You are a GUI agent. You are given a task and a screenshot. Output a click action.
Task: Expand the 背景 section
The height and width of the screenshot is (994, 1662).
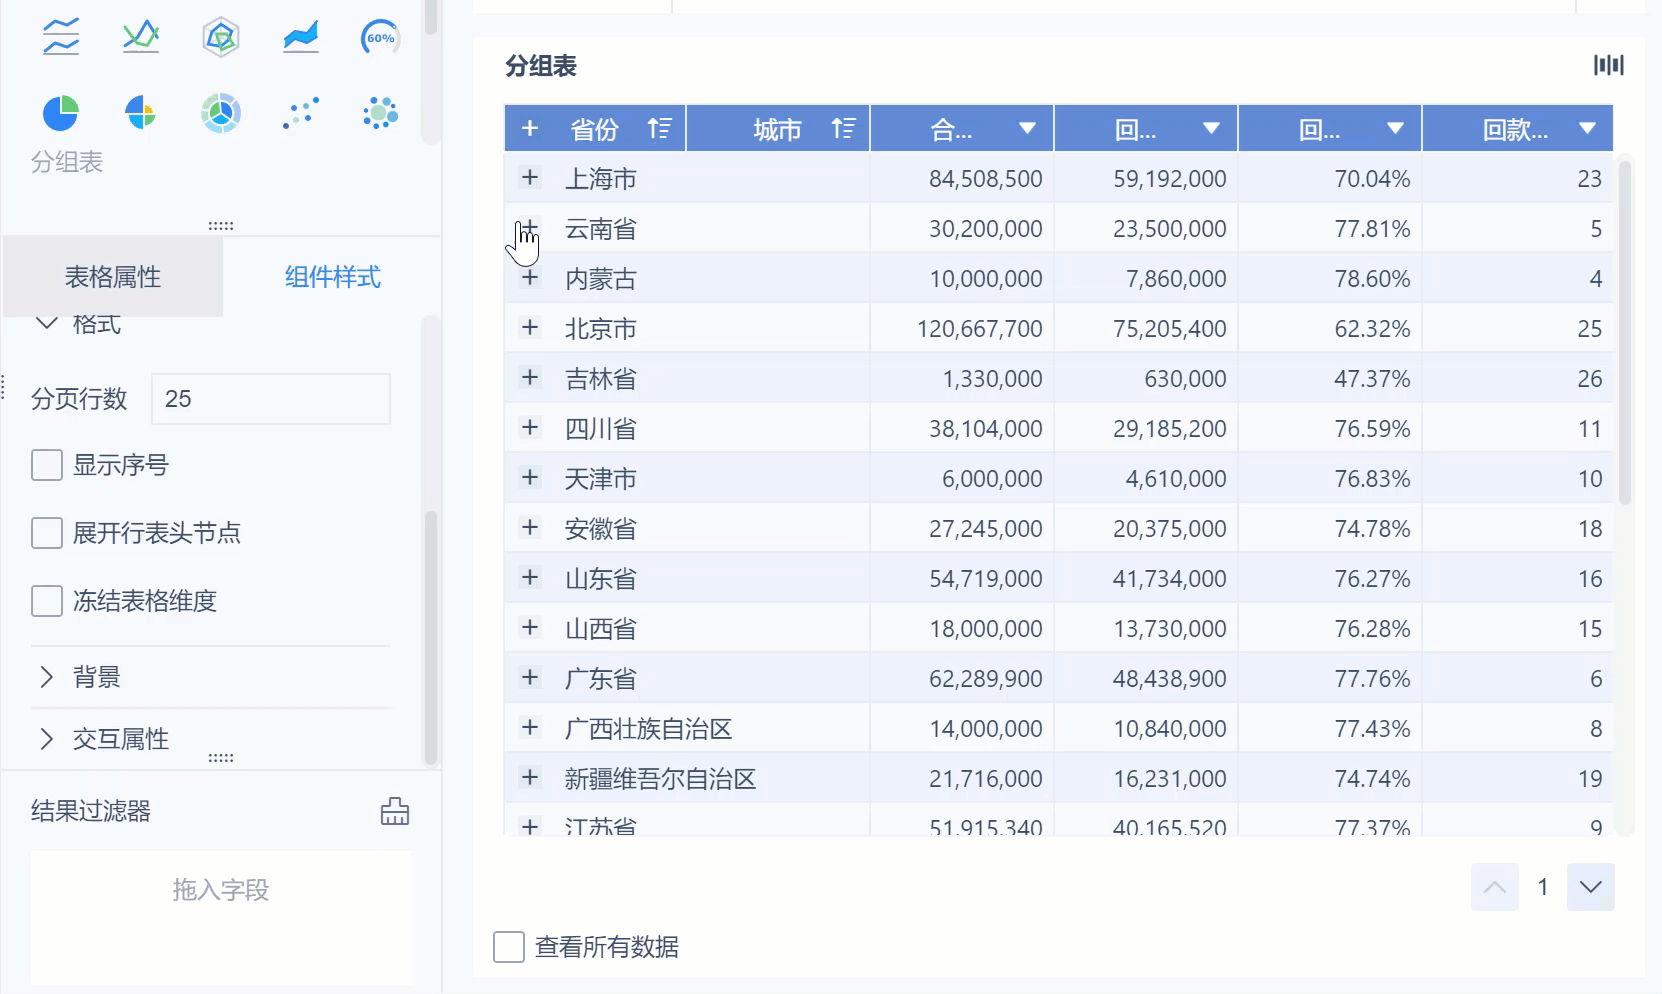[46, 677]
